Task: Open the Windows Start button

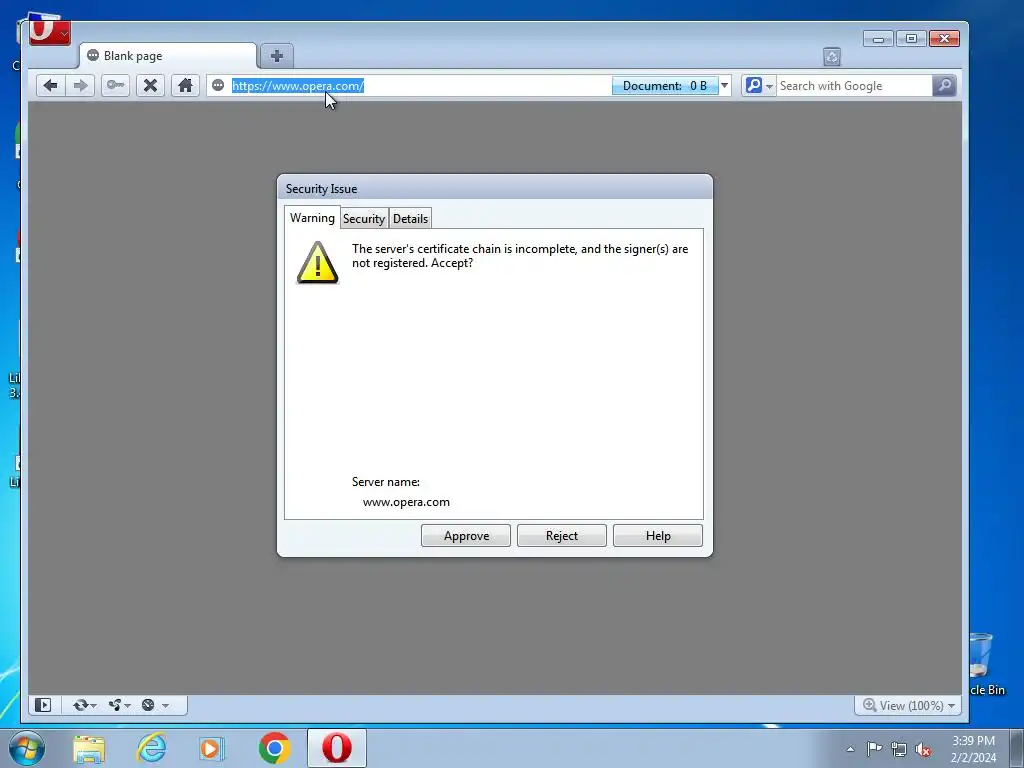Action: point(27,748)
